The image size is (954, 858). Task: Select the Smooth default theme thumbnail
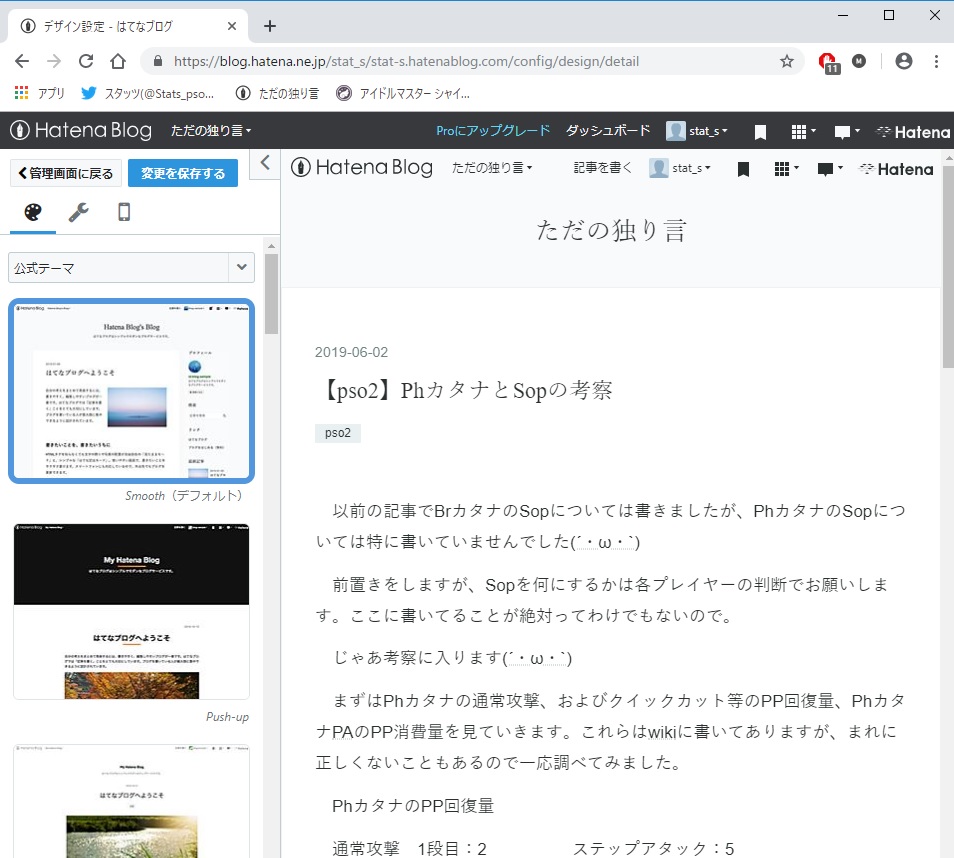[131, 391]
